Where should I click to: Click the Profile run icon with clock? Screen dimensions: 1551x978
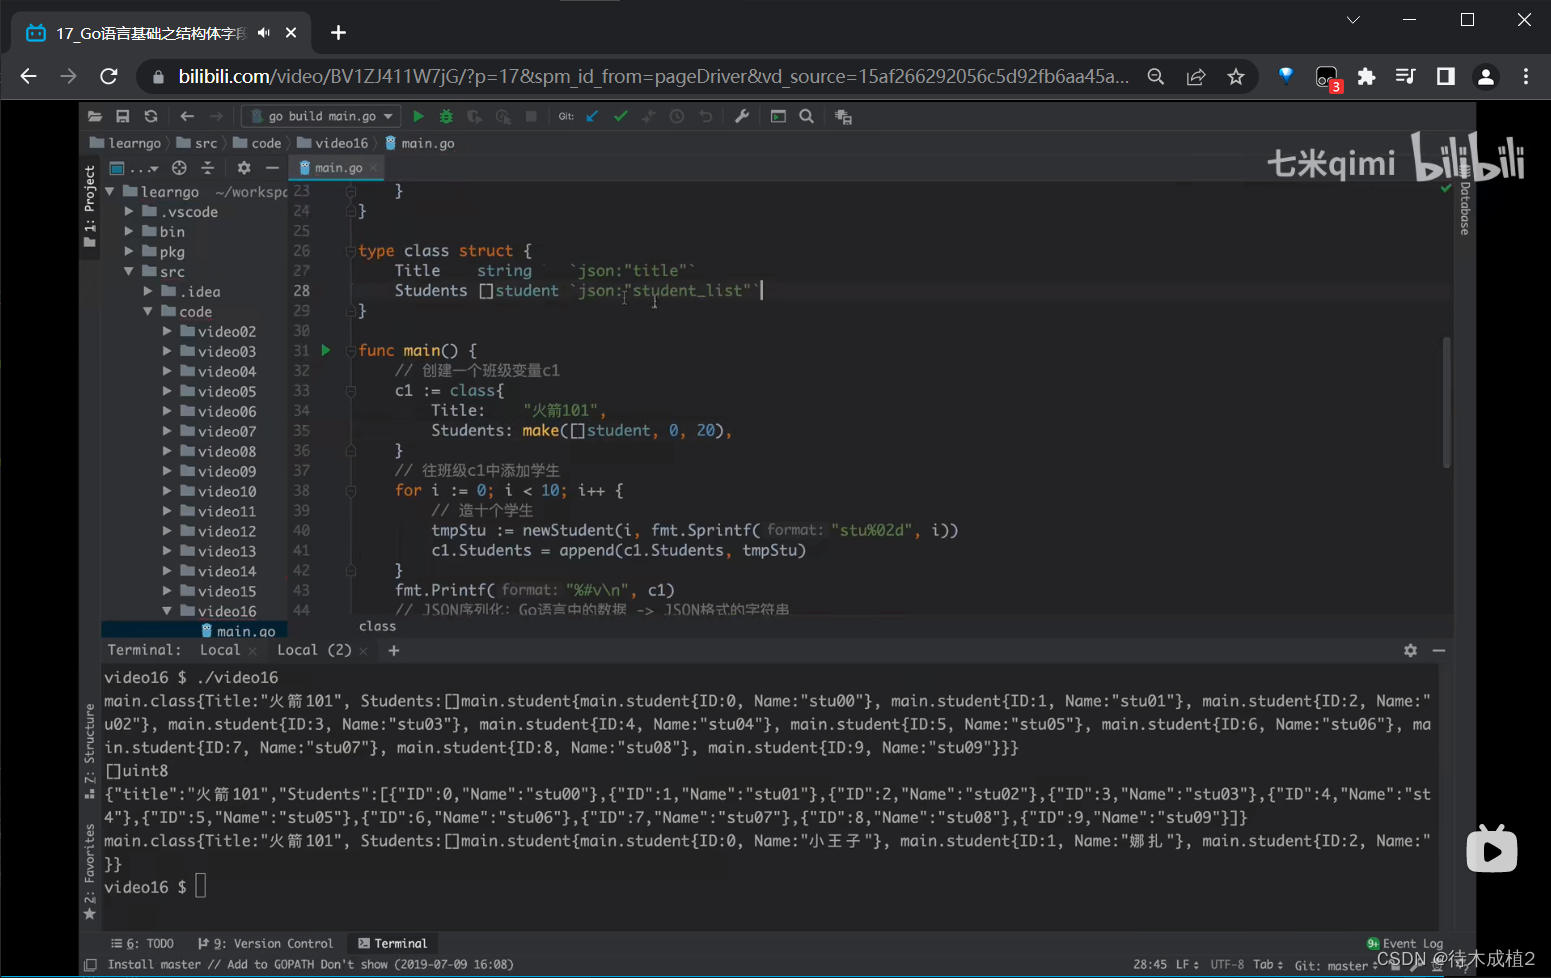click(x=503, y=117)
